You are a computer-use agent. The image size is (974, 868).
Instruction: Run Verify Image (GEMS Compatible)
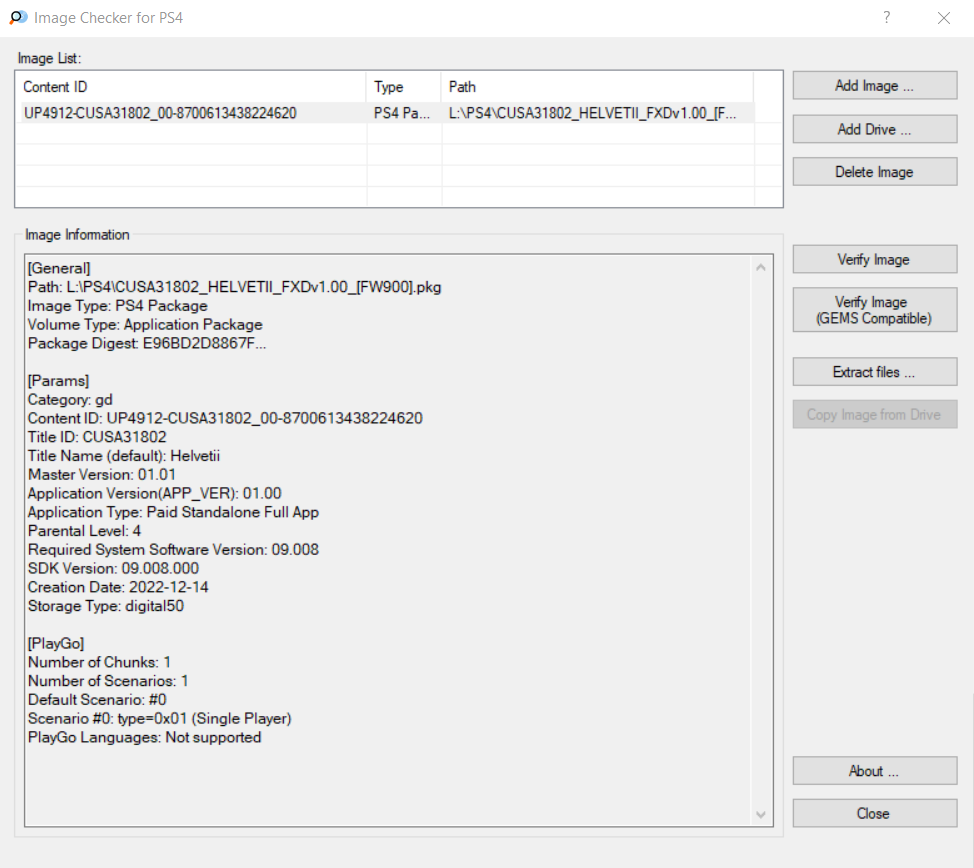click(874, 310)
